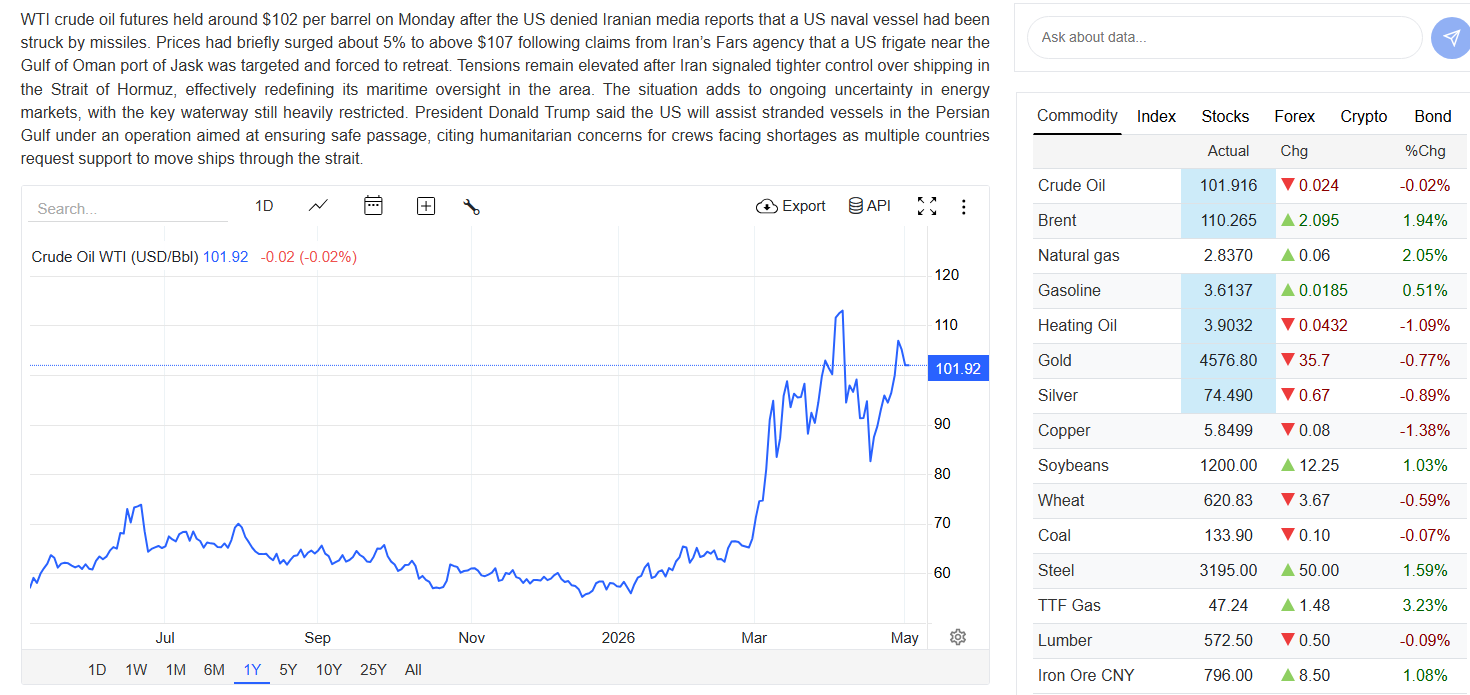Select the All time range
This screenshot has width=1470, height=695.
pos(413,670)
